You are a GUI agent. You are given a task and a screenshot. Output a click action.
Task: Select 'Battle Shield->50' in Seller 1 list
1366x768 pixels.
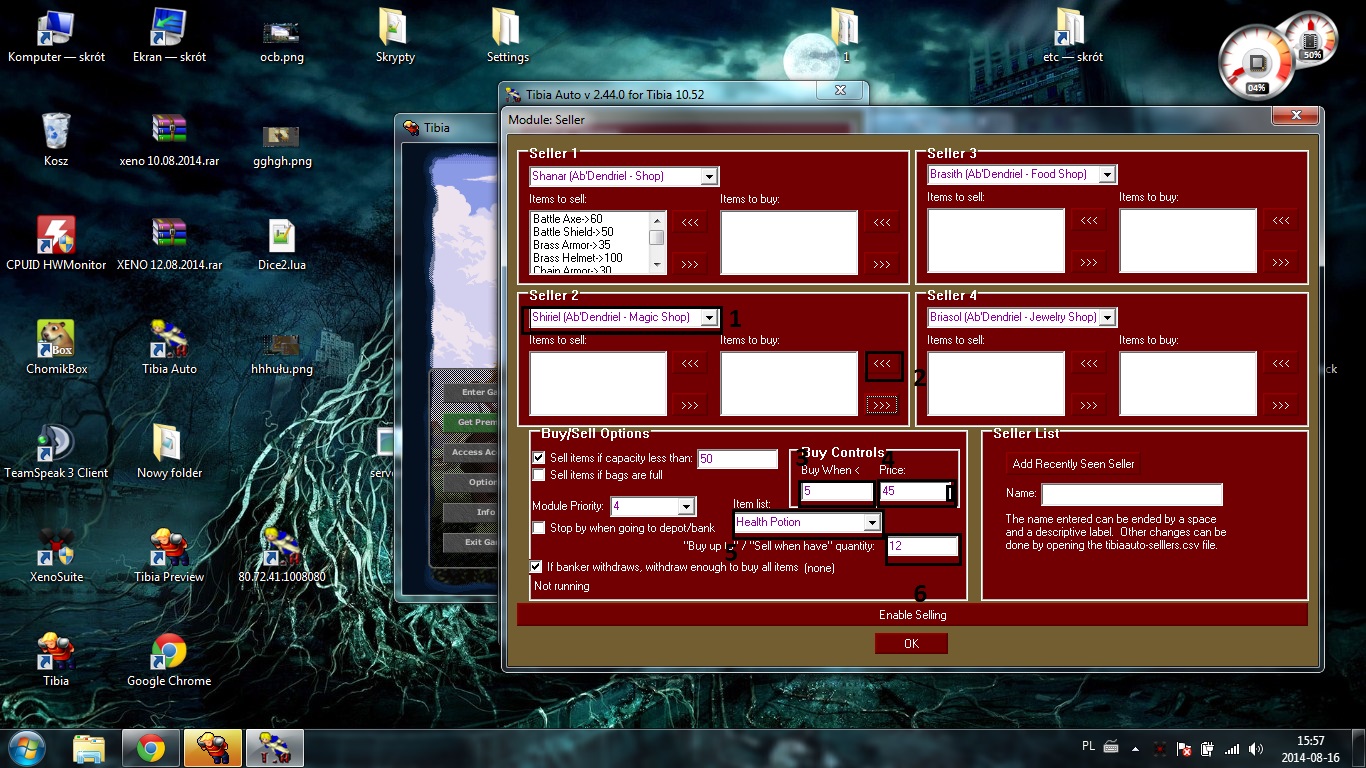(x=573, y=232)
